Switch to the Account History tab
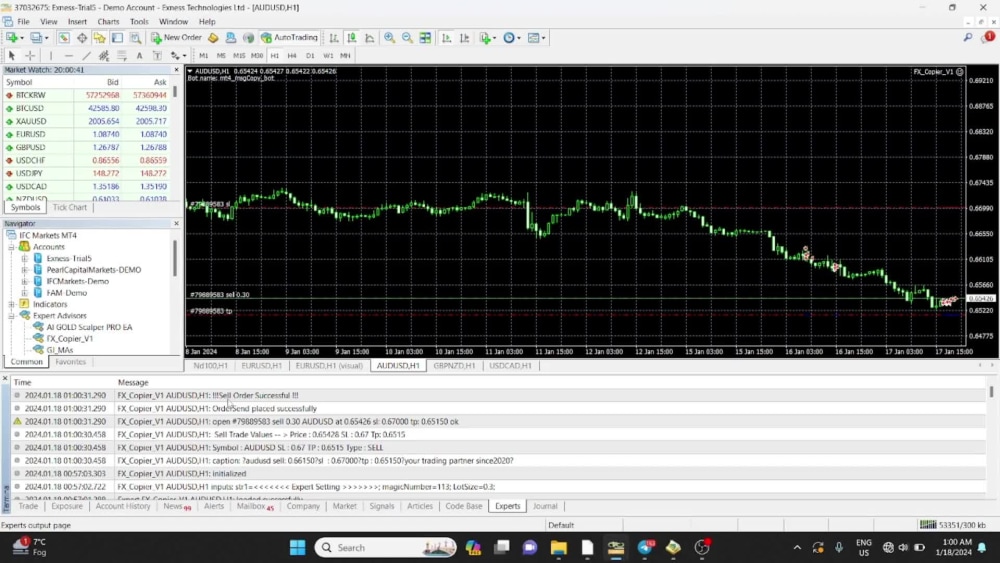The width and height of the screenshot is (1000, 563). tap(122, 506)
